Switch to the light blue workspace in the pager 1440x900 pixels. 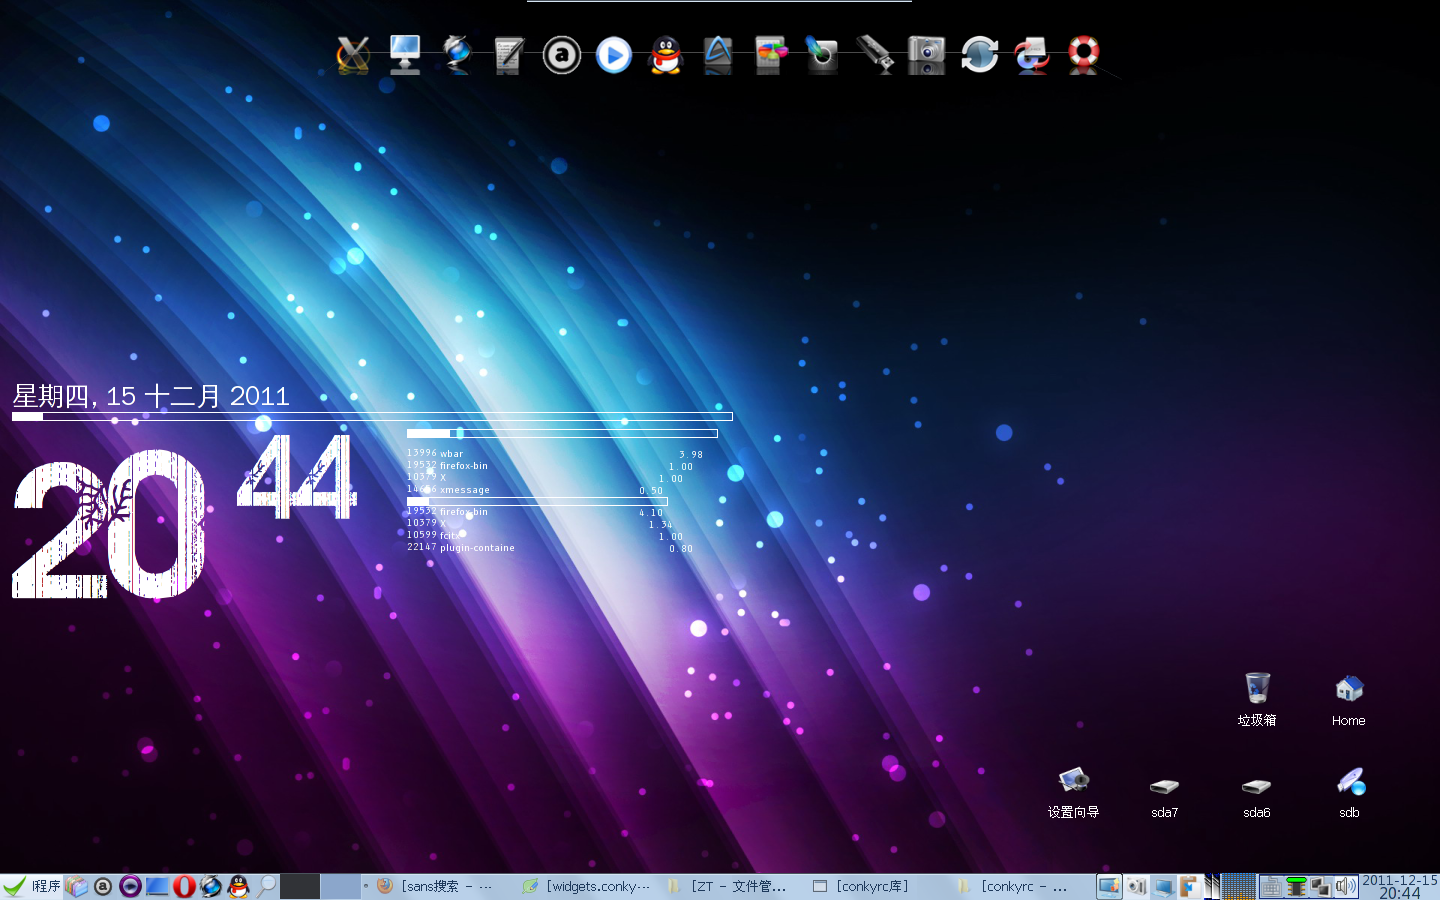(341, 886)
